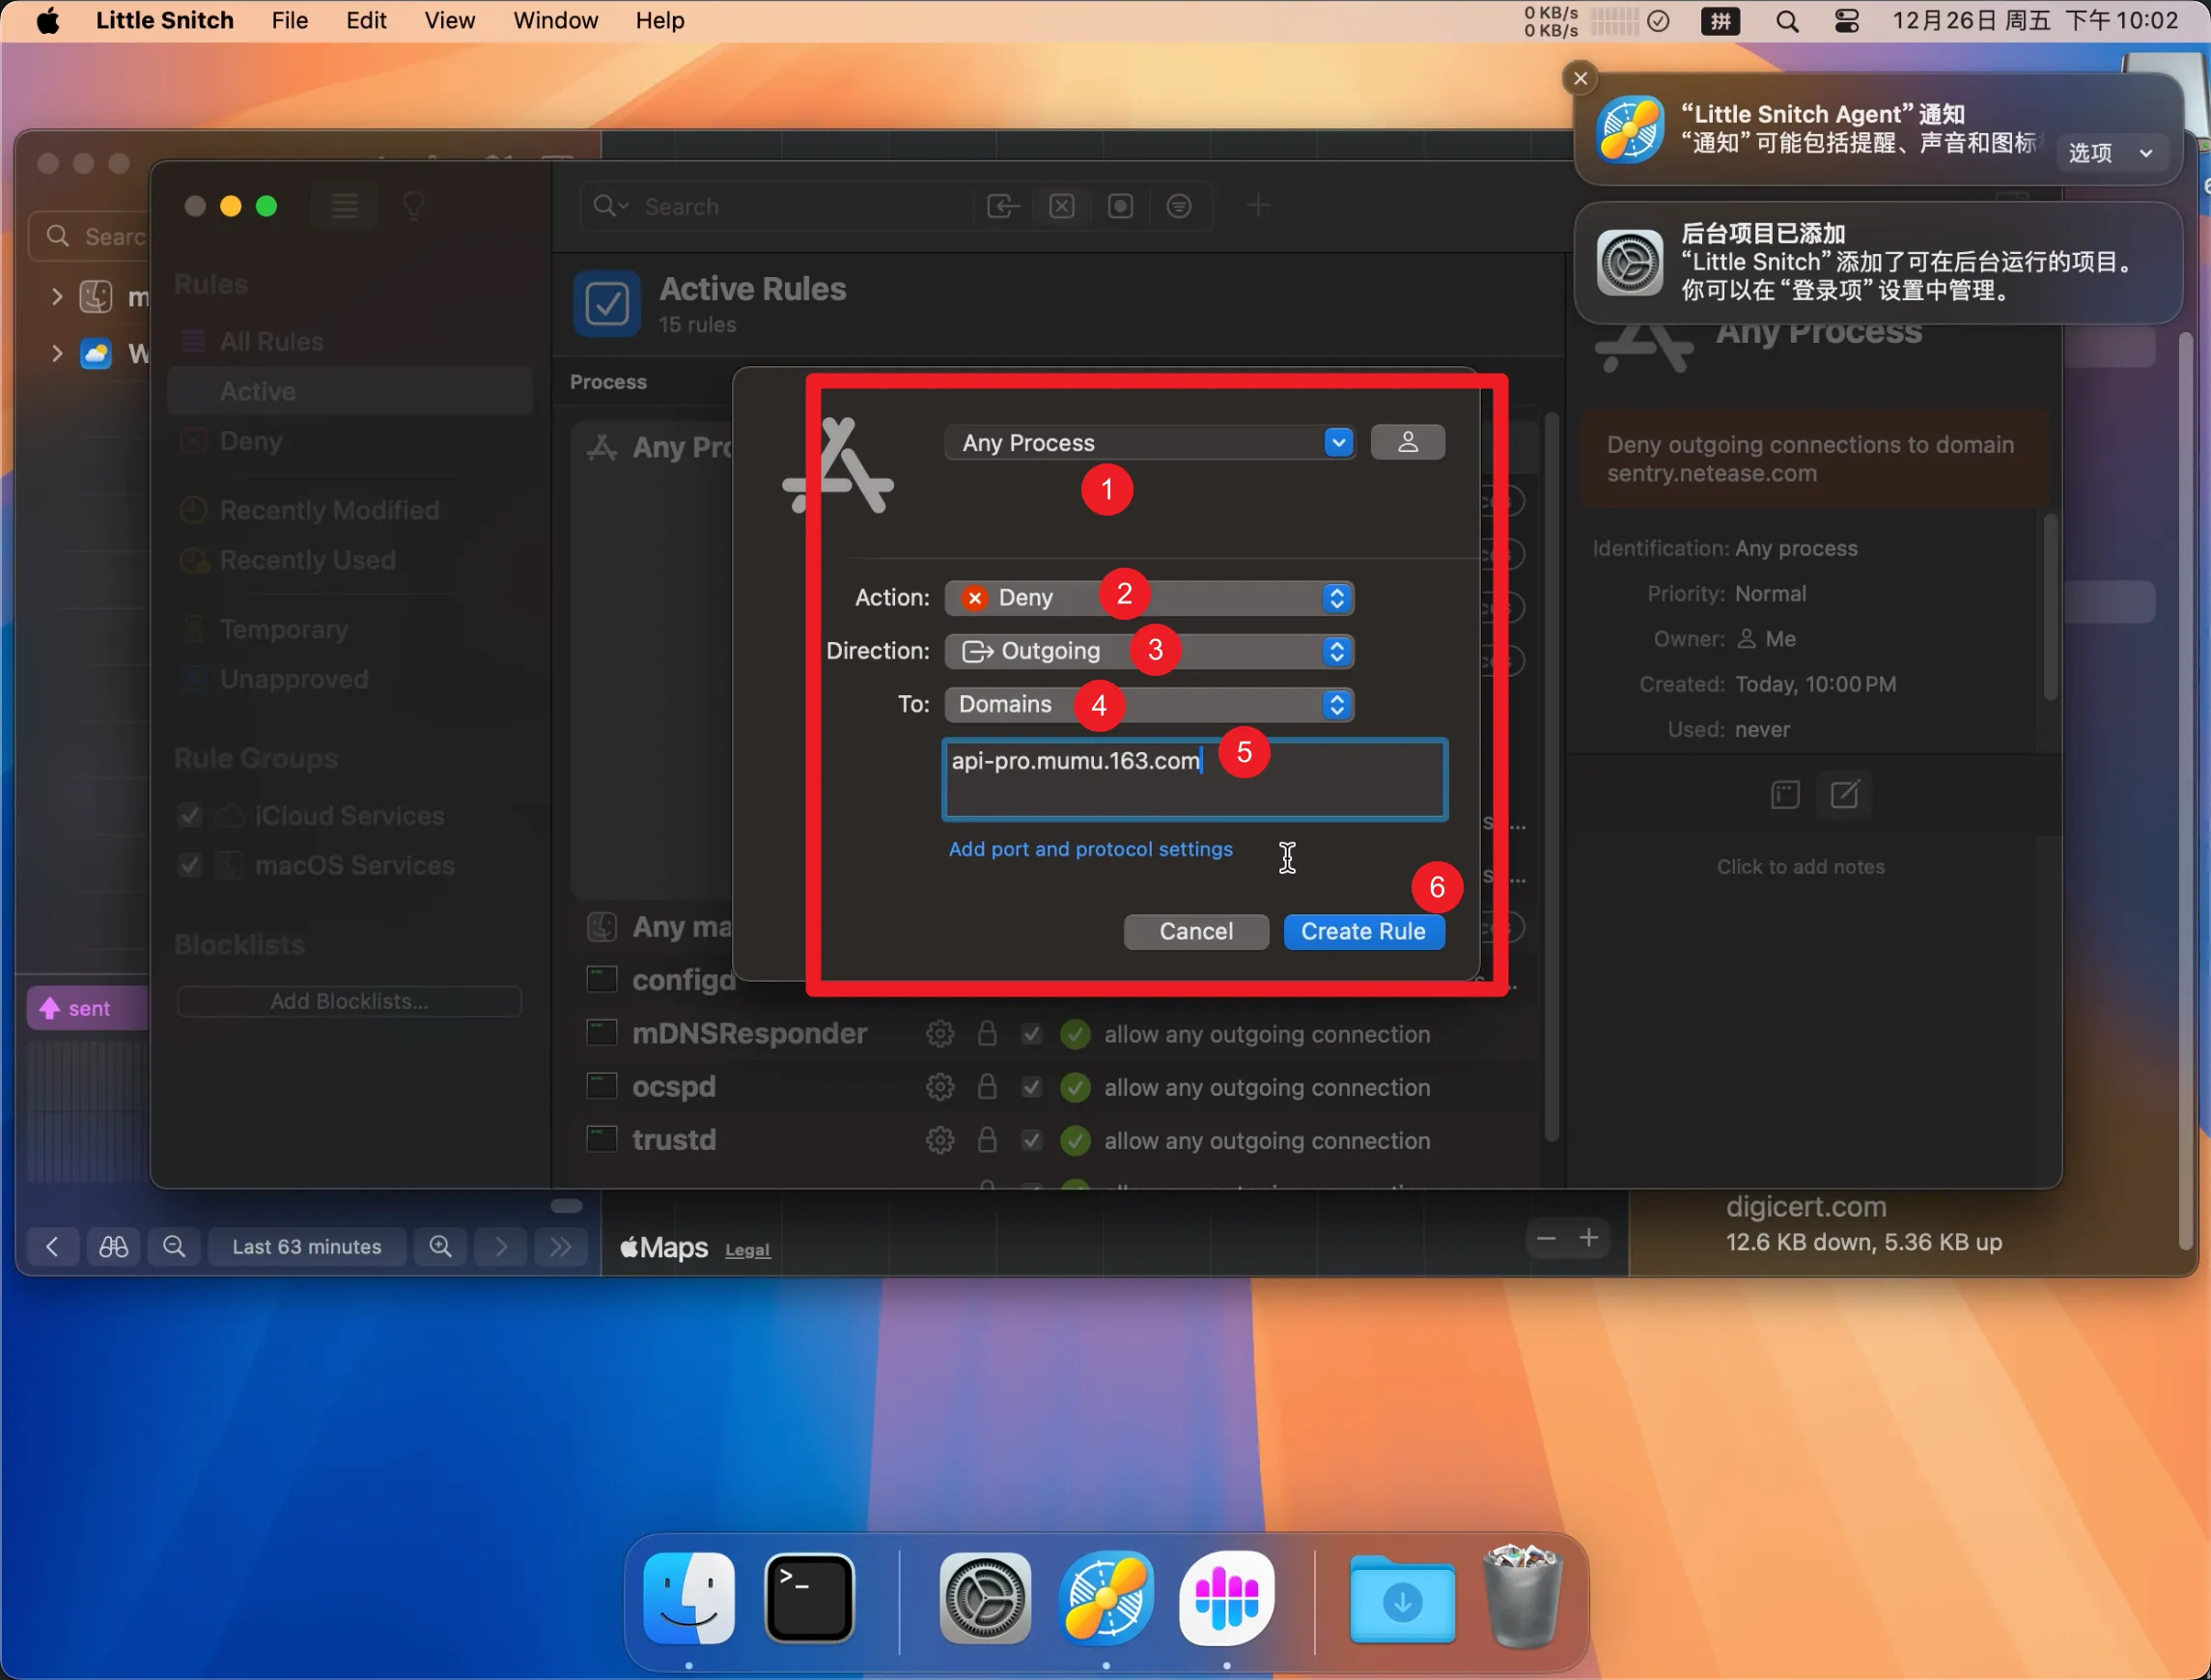The height and width of the screenshot is (1680, 2211).
Task: Toggle the trustd rule enabled checkbox
Action: 1032,1140
